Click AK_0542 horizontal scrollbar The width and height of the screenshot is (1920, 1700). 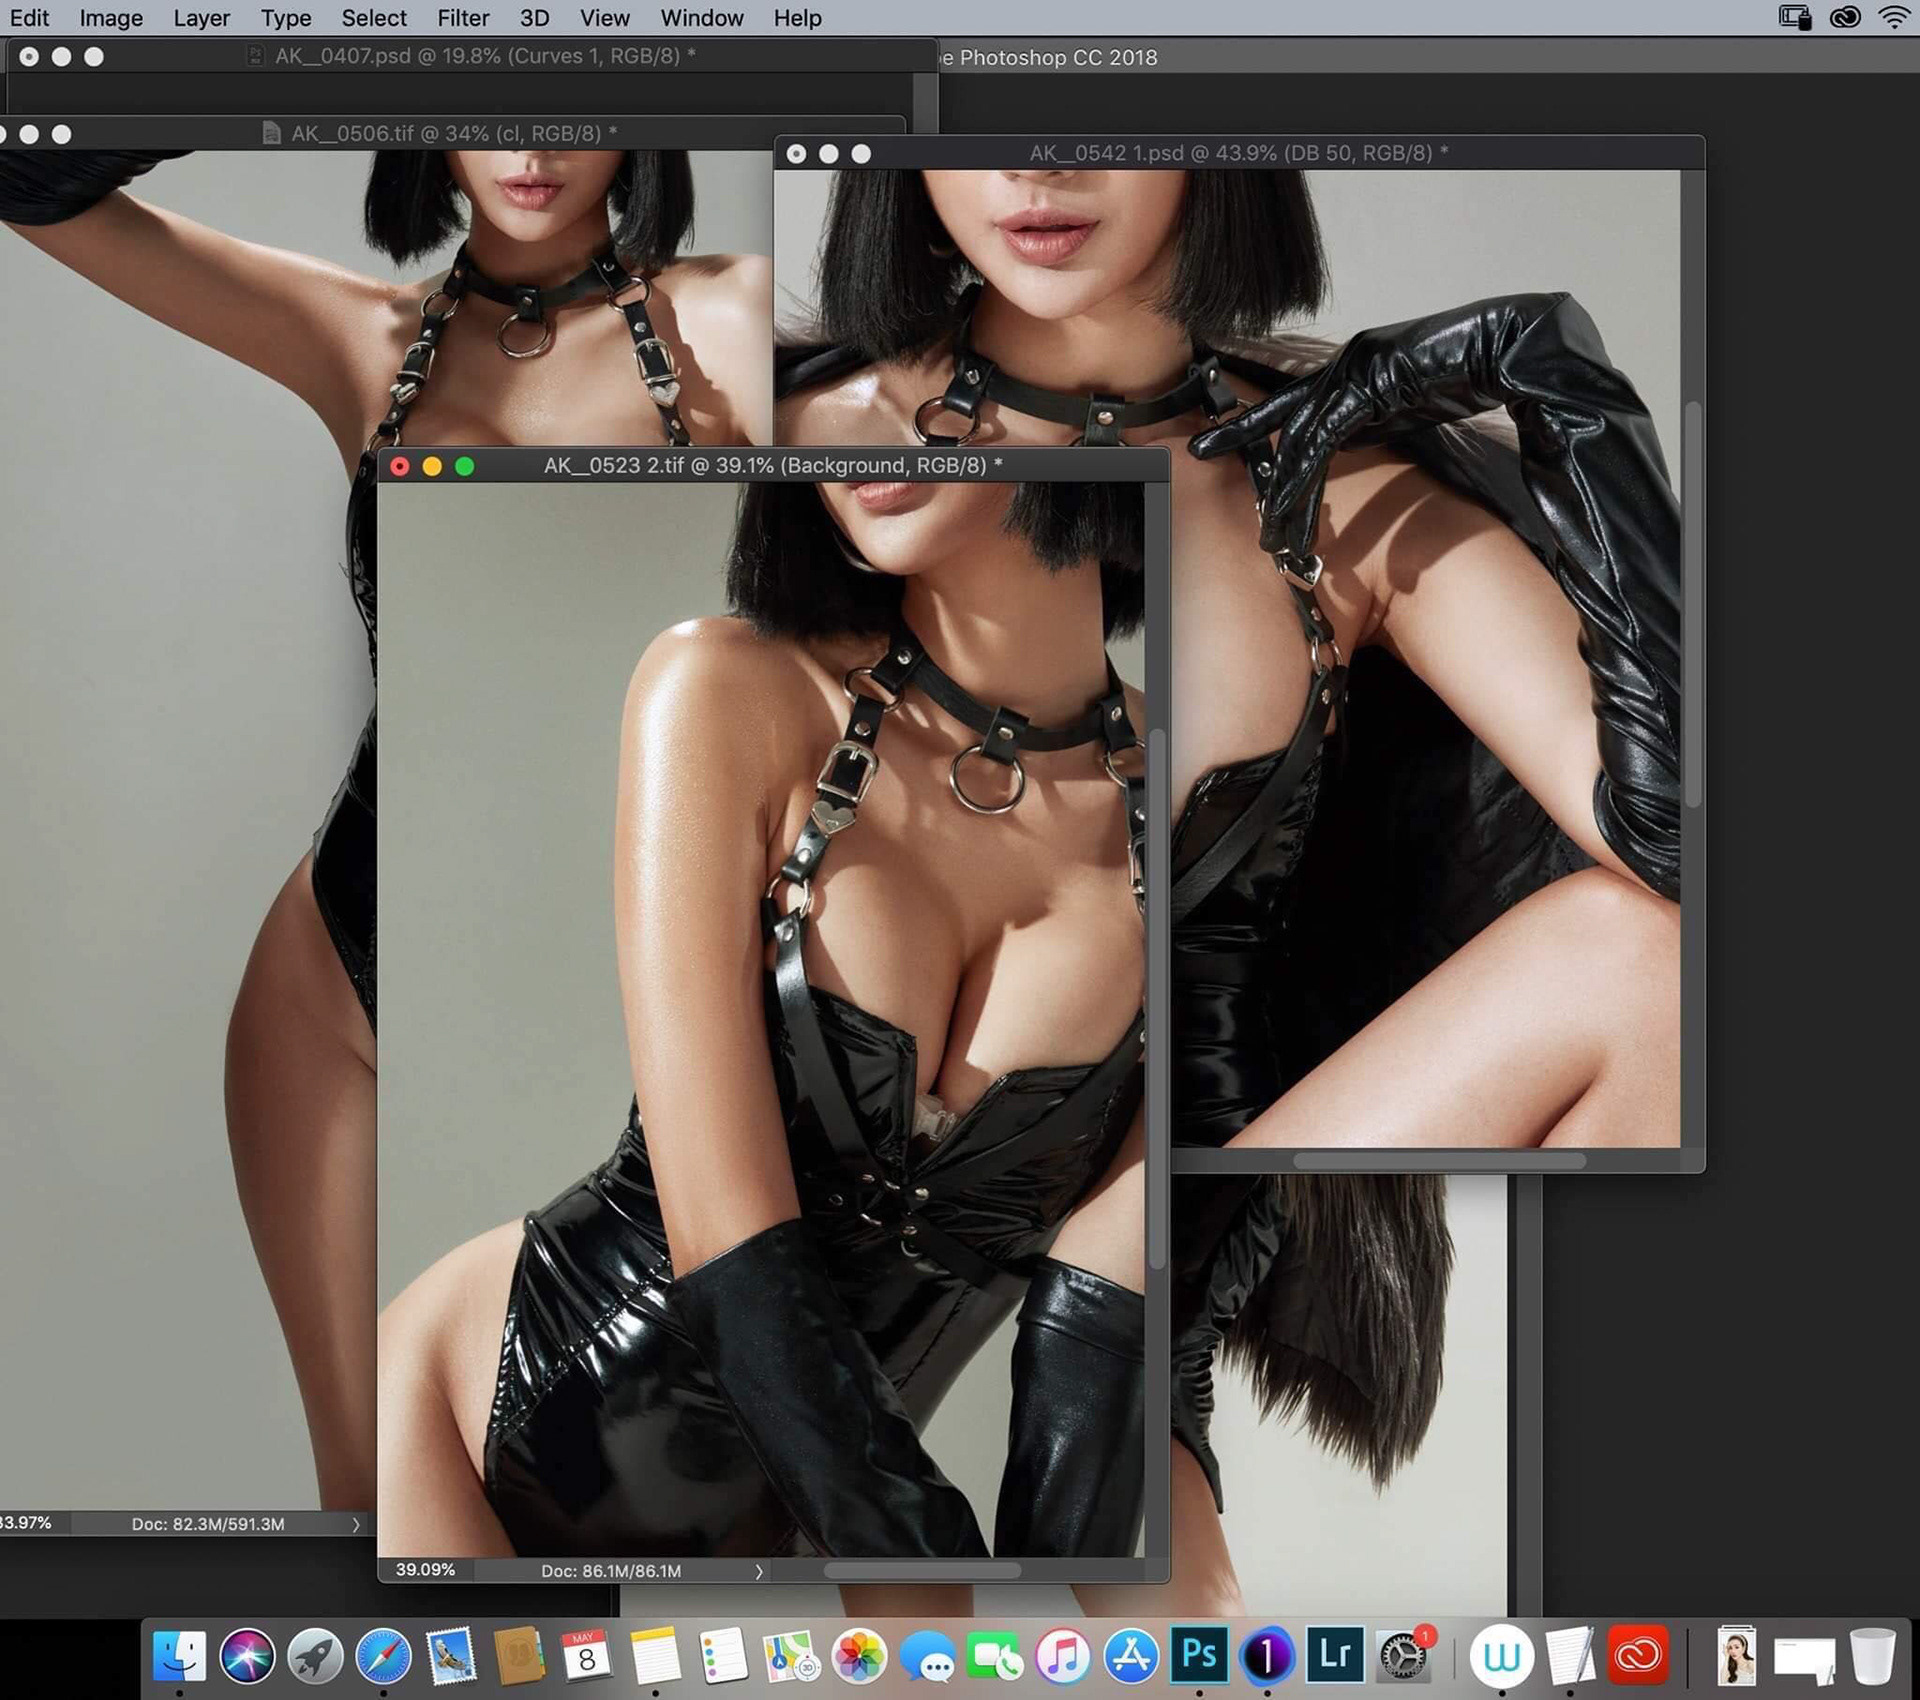pos(1439,1161)
